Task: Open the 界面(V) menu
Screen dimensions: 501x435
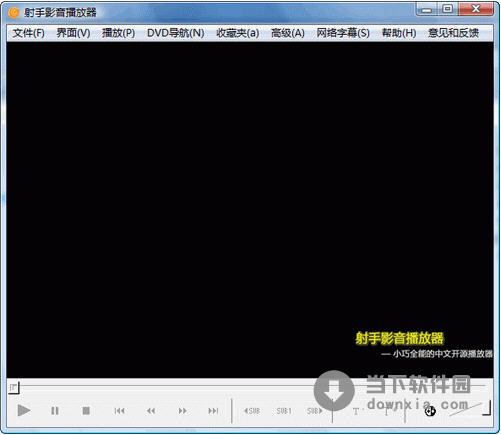Action: click(x=73, y=33)
